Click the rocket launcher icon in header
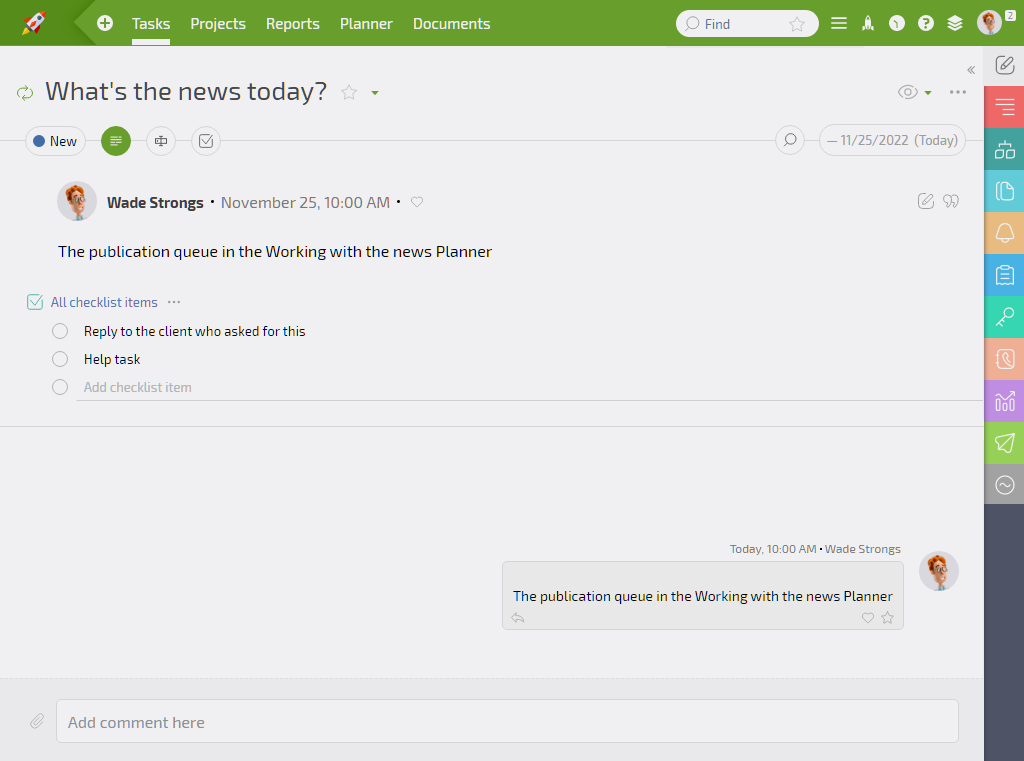Viewport: 1024px width, 761px height. click(868, 24)
